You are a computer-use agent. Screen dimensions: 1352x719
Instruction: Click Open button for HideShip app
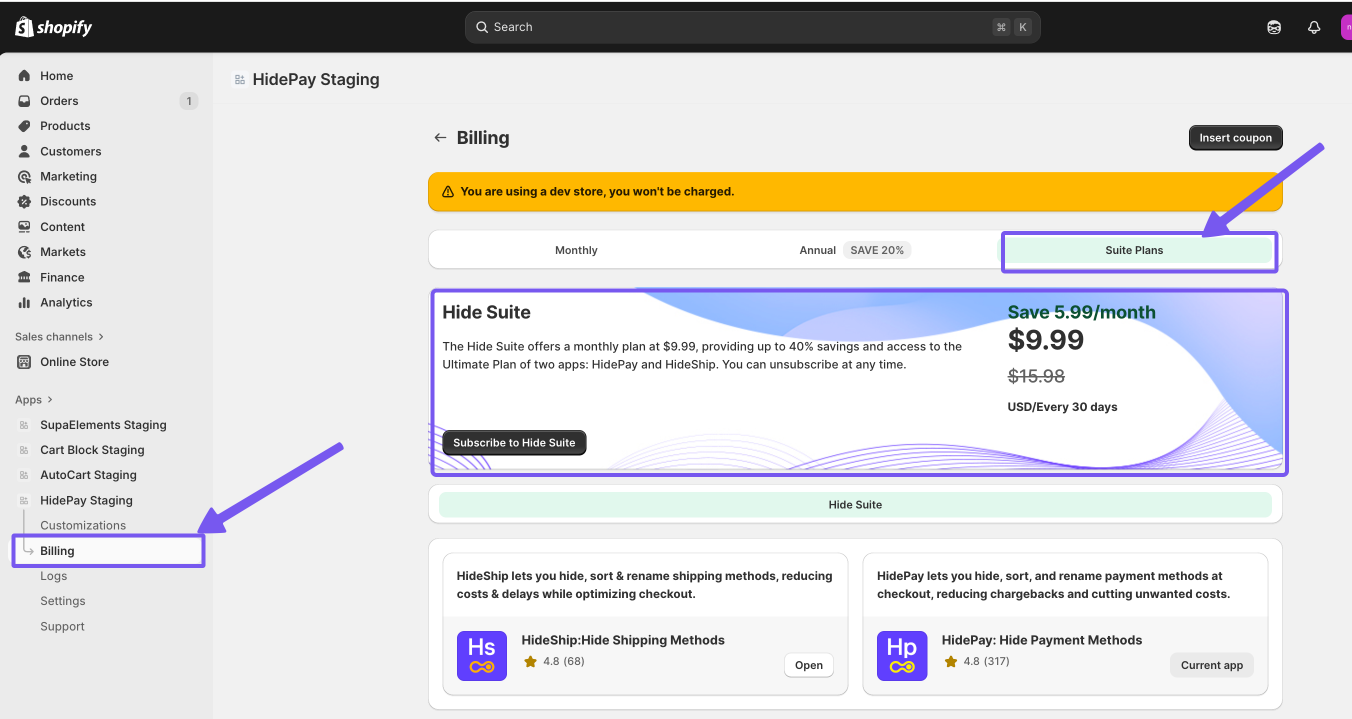point(808,665)
